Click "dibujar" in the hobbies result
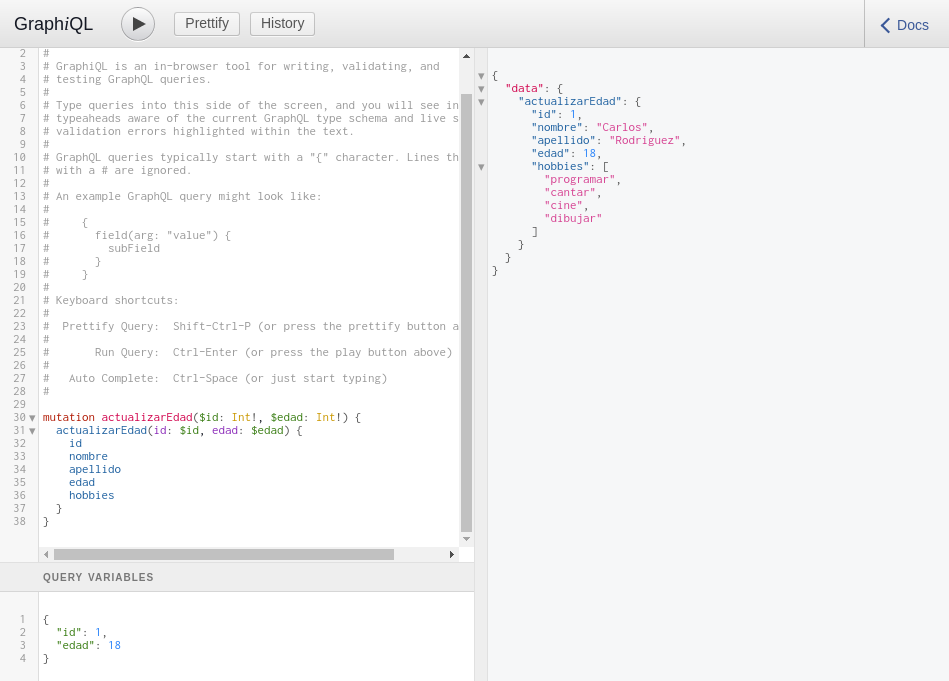 click(x=573, y=219)
